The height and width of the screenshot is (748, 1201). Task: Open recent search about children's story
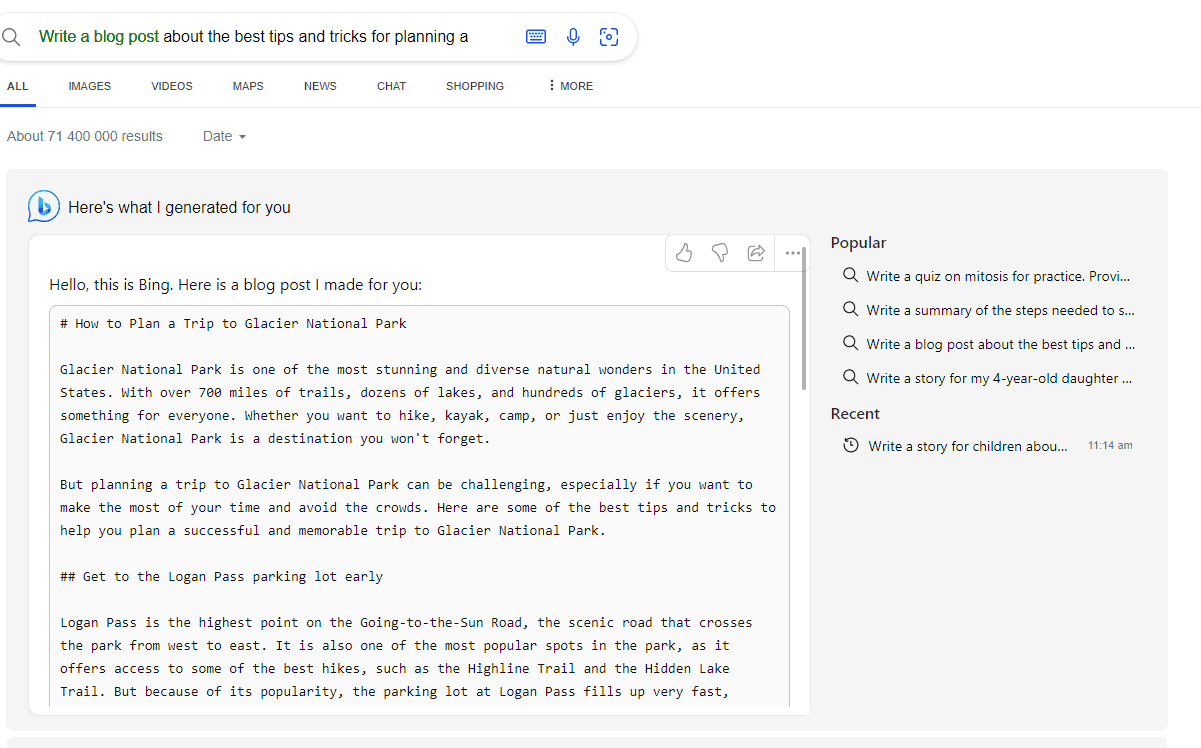(x=967, y=446)
